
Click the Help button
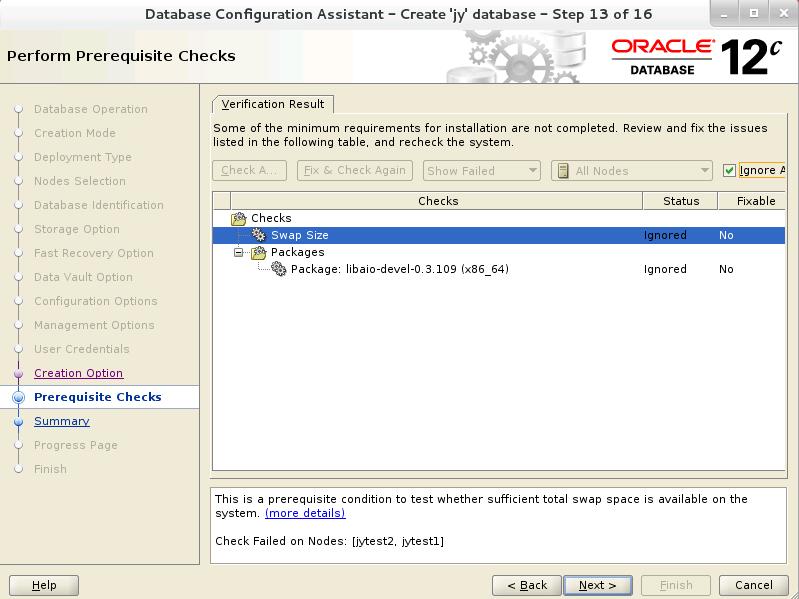44,585
